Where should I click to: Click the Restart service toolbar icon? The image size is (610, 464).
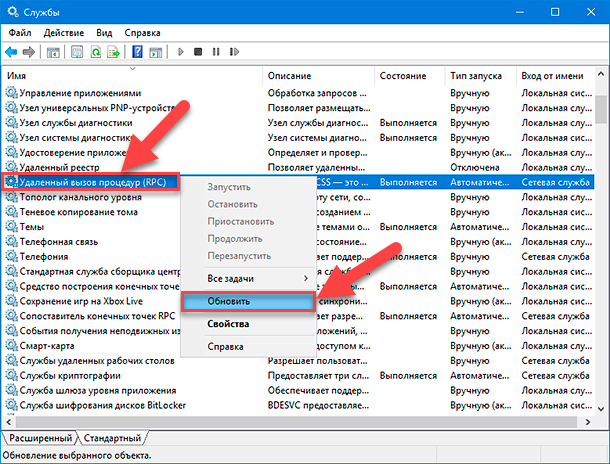[234, 51]
